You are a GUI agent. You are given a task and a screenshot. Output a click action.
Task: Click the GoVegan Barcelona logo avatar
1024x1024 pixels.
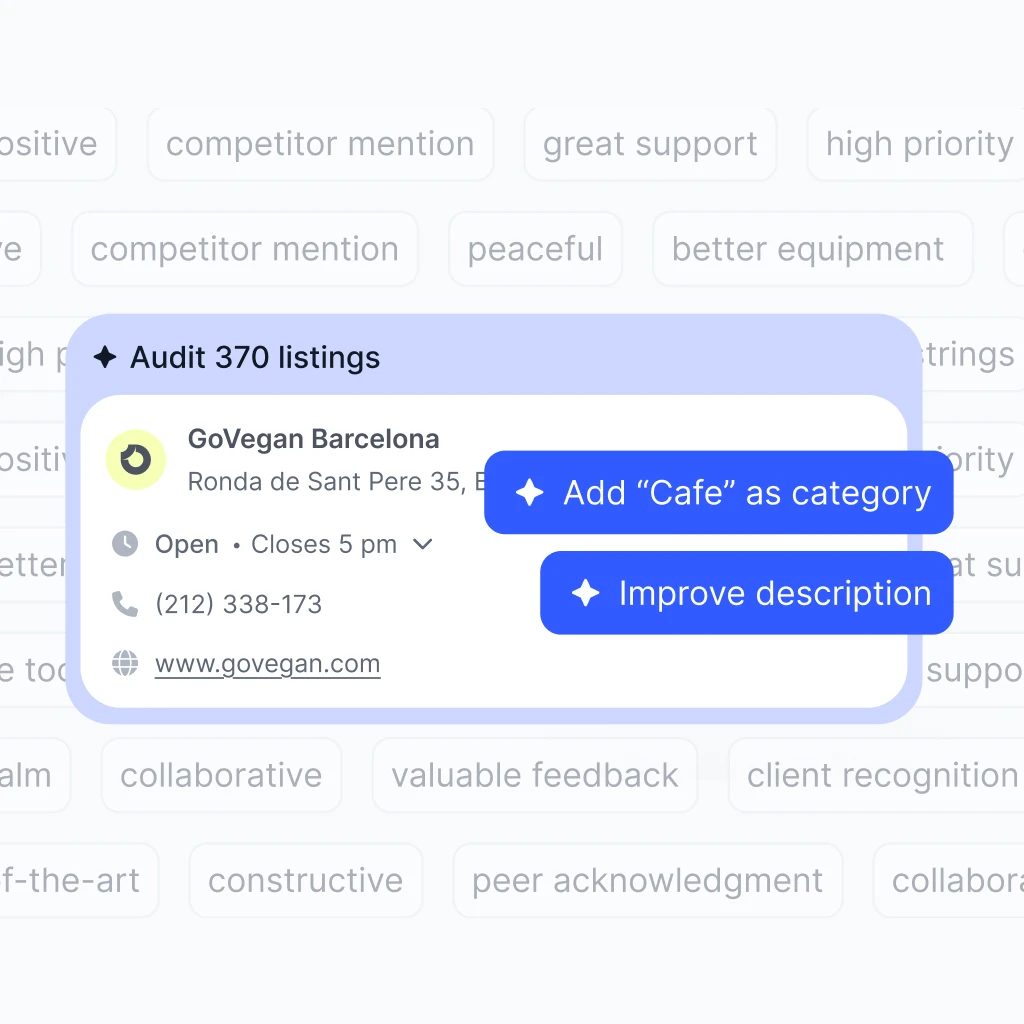tap(136, 460)
